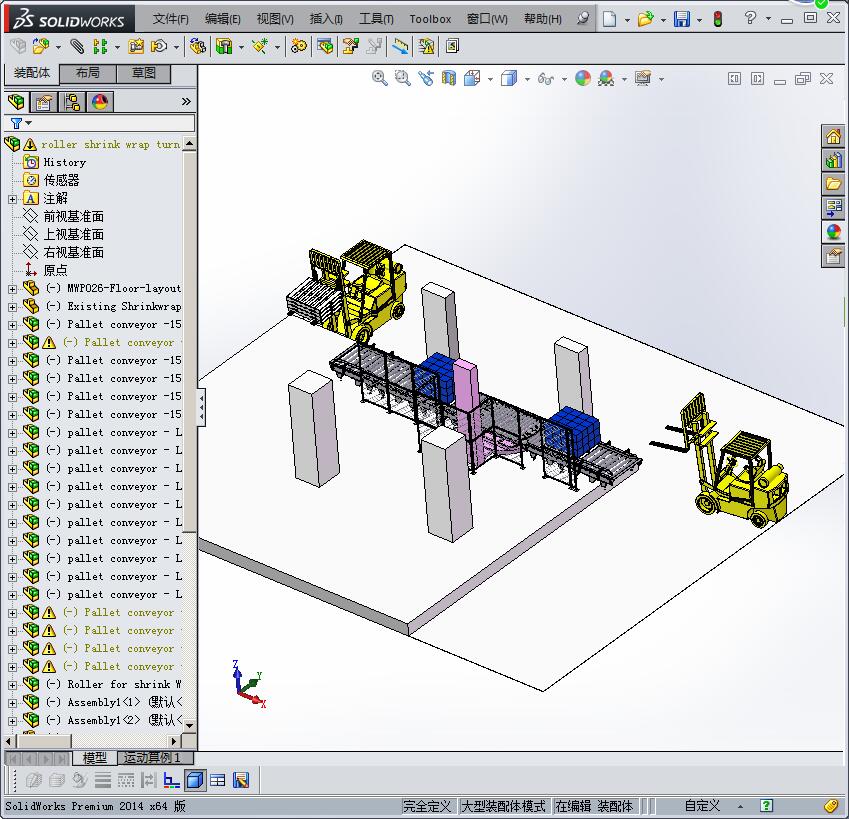
Task: Select the 原点 origin item
Action: coord(55,270)
